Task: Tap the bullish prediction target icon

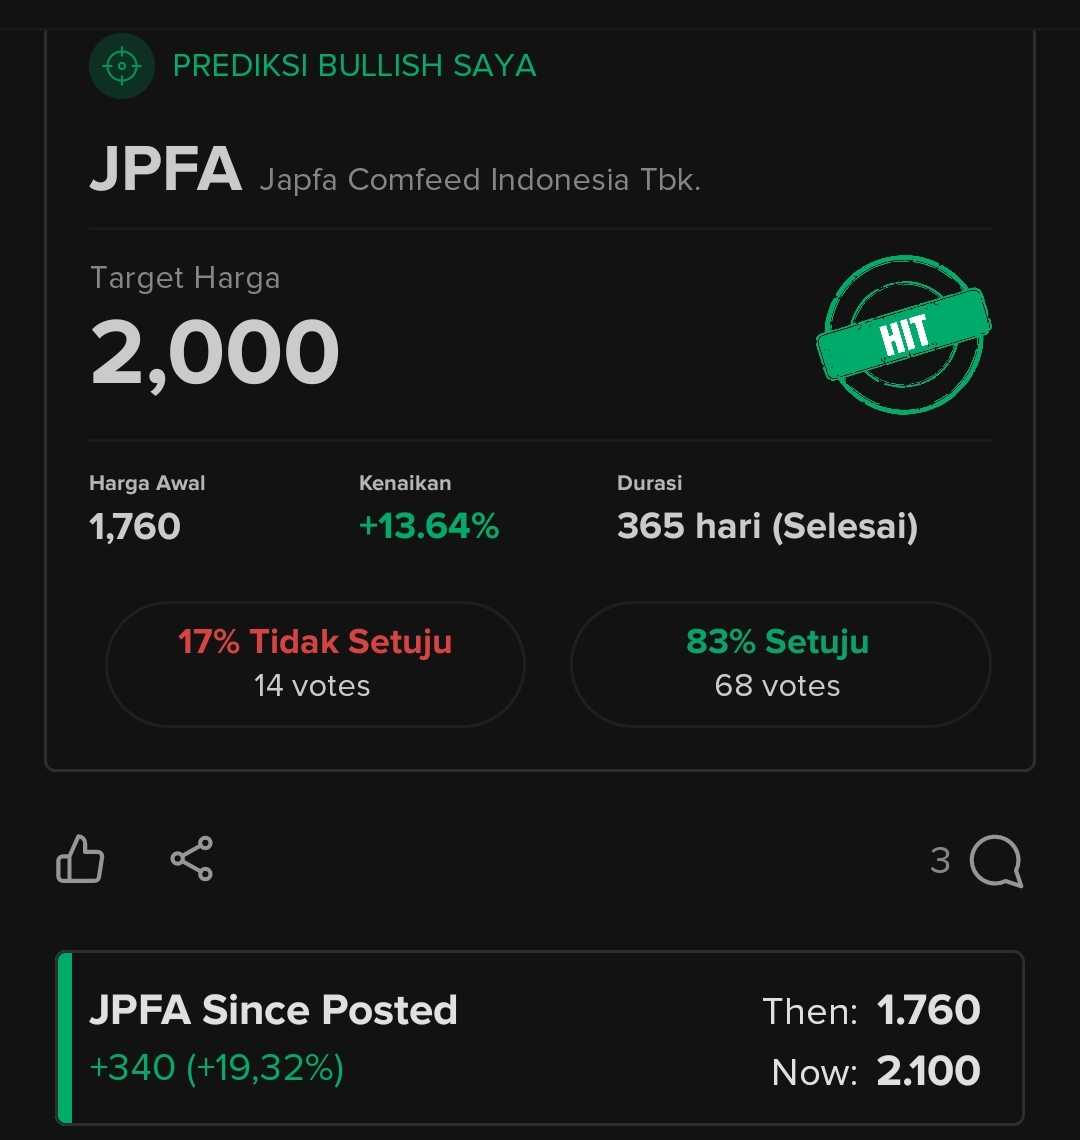Action: click(x=121, y=66)
